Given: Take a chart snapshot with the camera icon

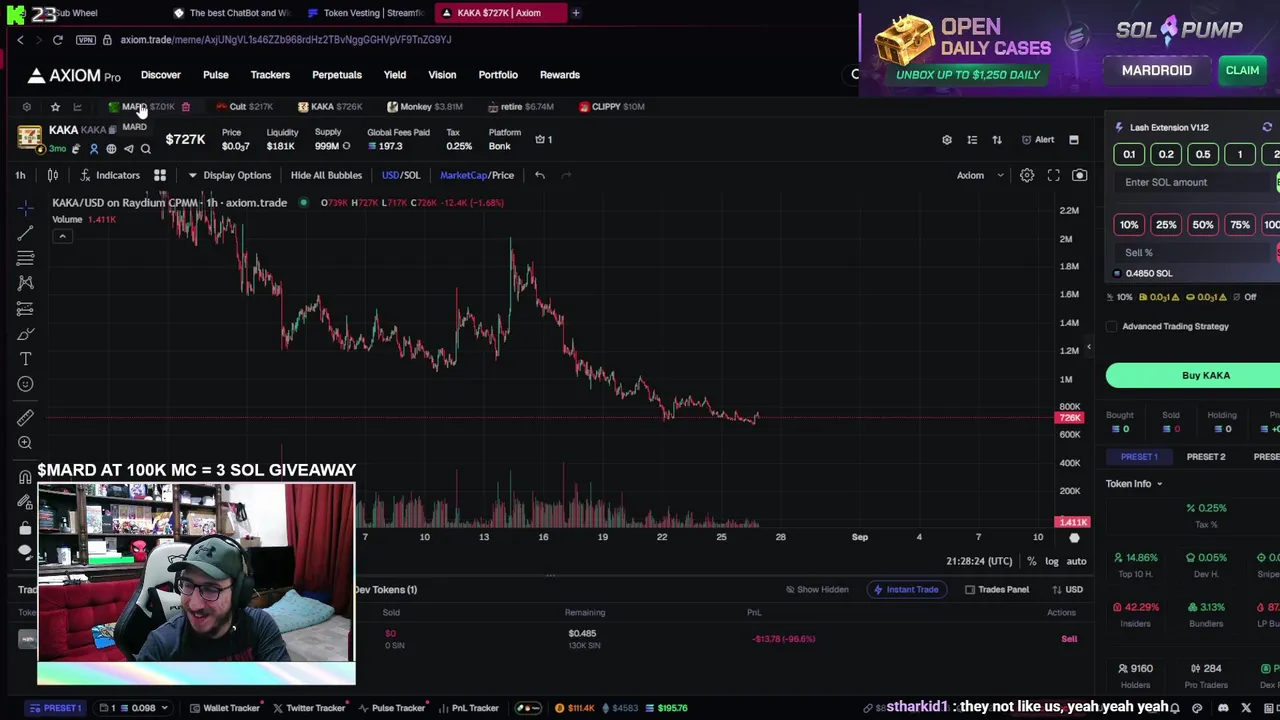Looking at the screenshot, I should (x=1079, y=175).
